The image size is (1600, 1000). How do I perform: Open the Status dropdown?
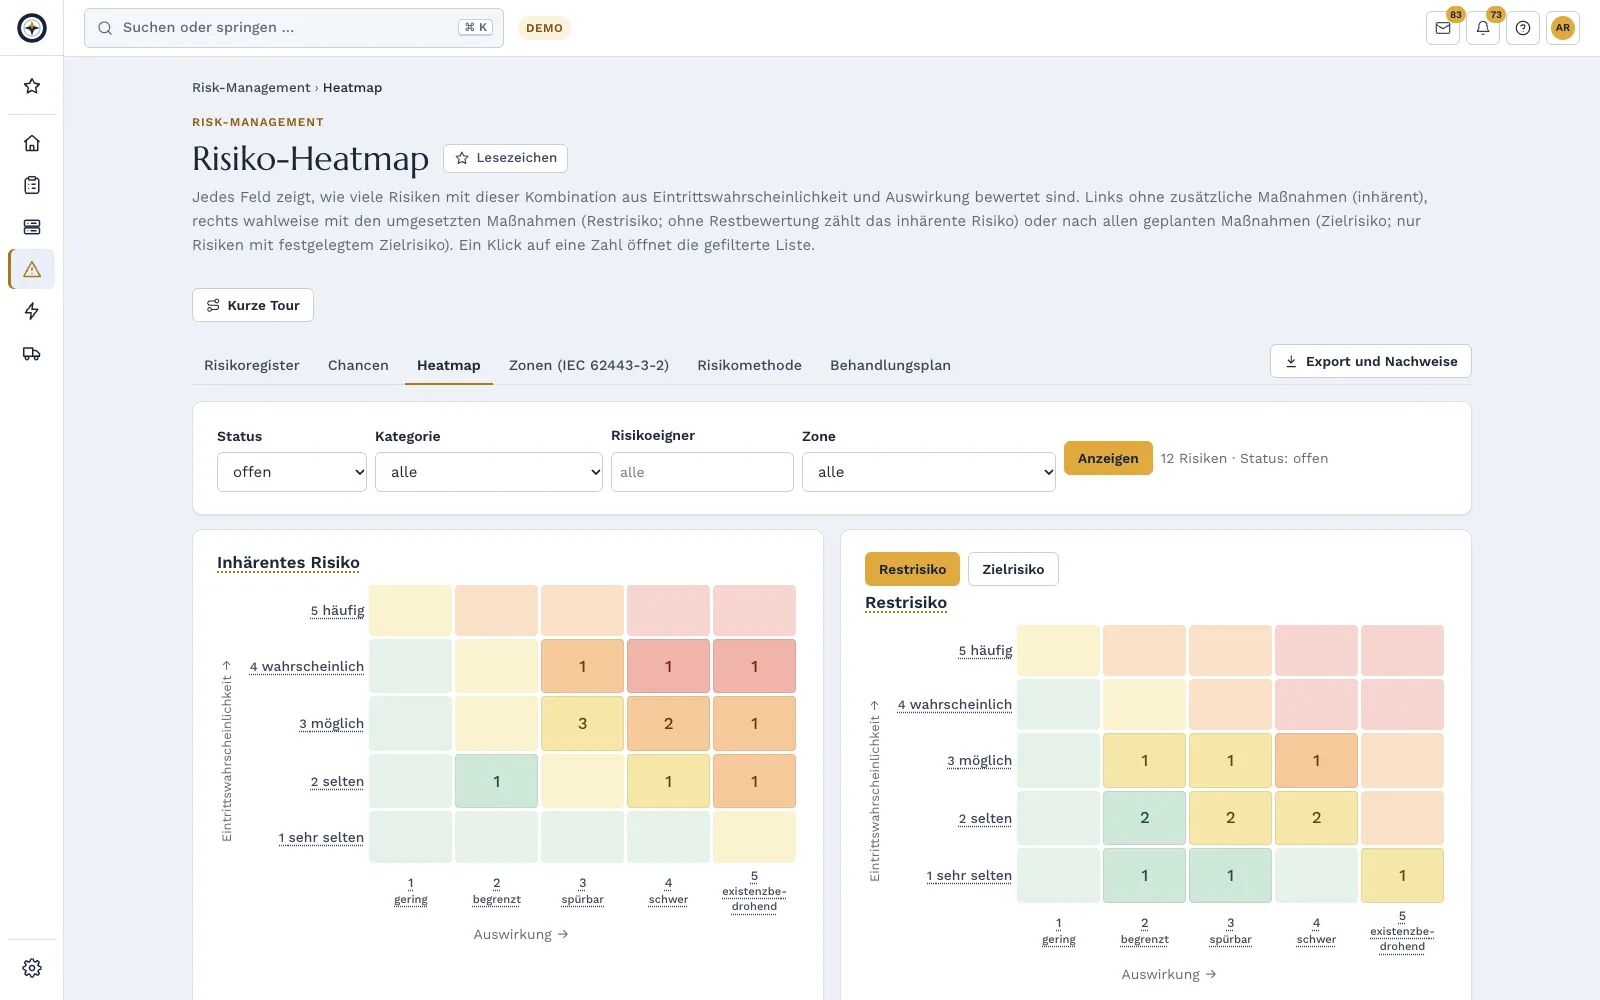tap(292, 472)
